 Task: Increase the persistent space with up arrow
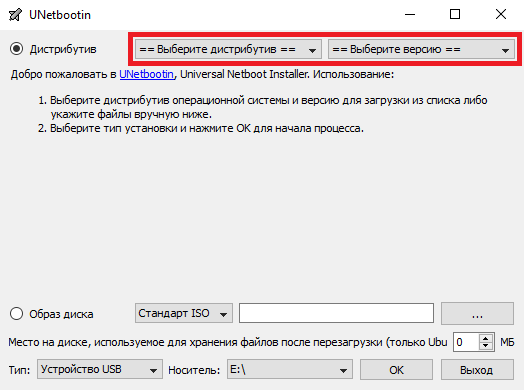tap(486, 338)
